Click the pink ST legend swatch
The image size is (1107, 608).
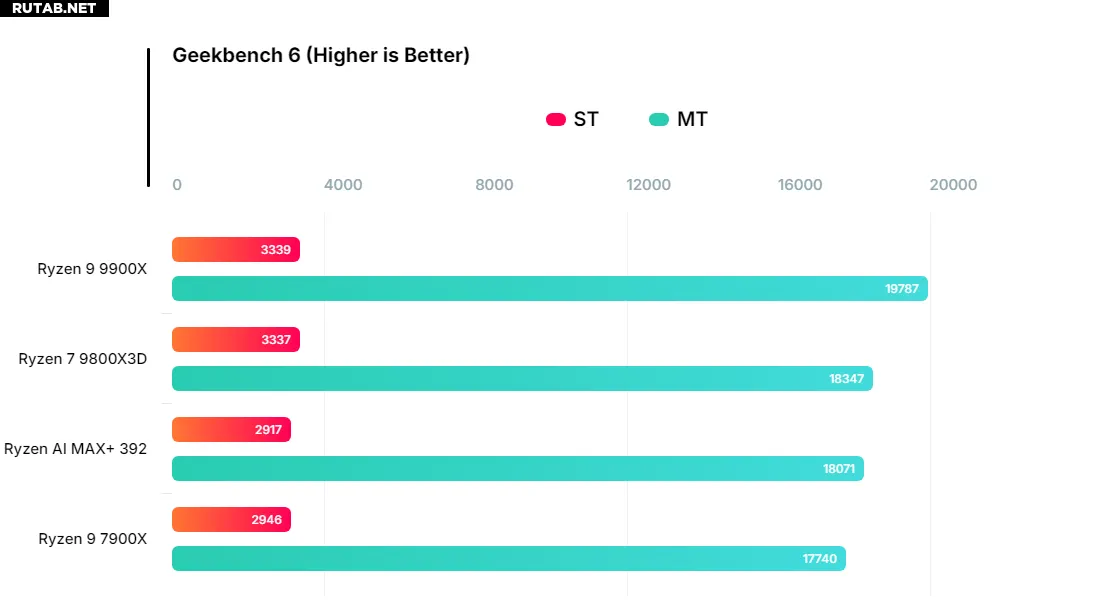point(556,120)
